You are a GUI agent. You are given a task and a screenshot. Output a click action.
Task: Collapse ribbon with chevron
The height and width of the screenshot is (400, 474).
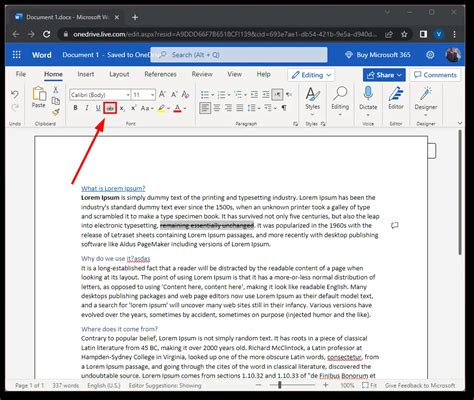point(460,124)
